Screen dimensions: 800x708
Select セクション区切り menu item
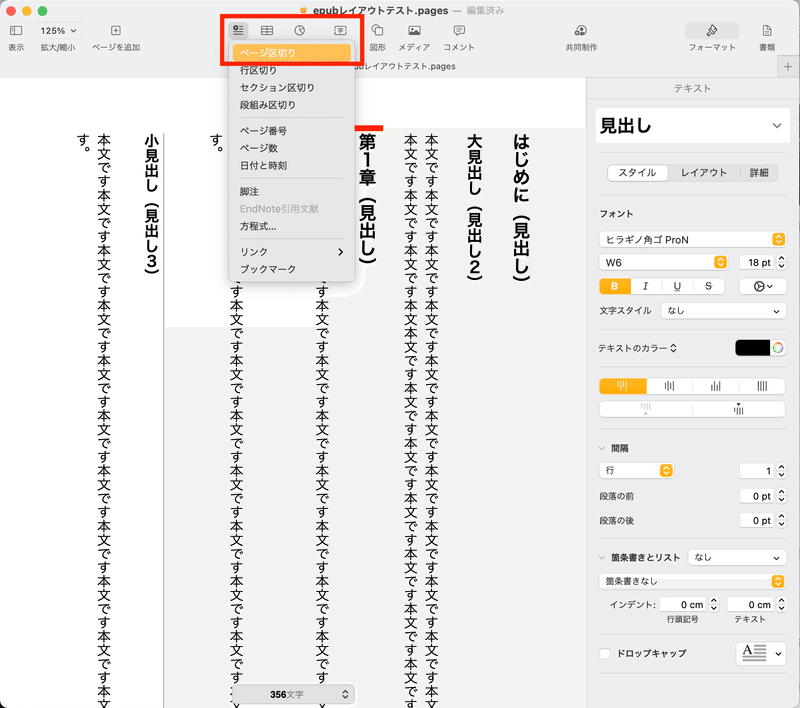[x=291, y=88]
